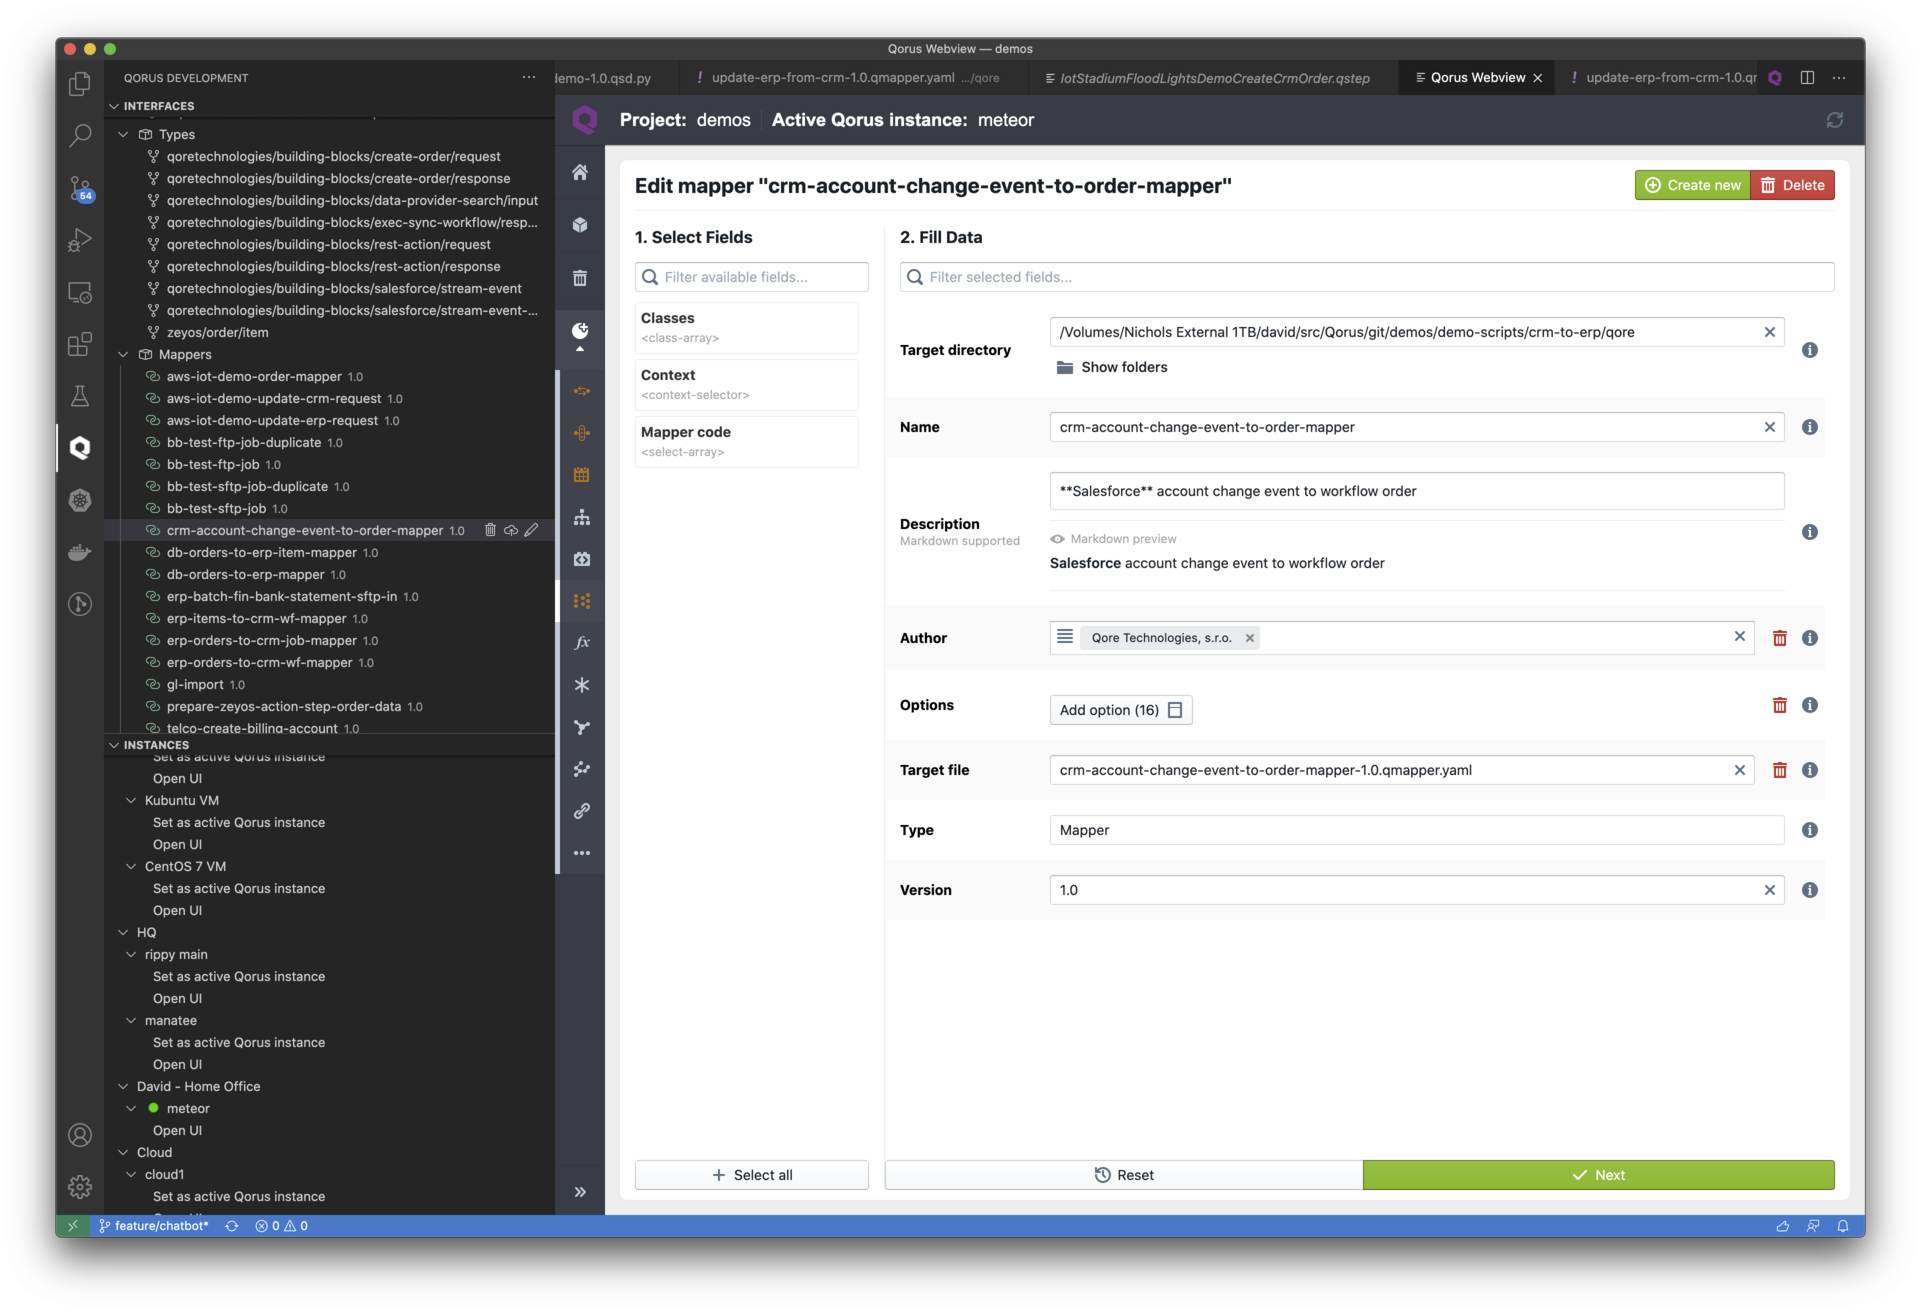The height and width of the screenshot is (1311, 1921).
Task: Open the Manage gear icon
Action: pyautogui.click(x=80, y=1187)
